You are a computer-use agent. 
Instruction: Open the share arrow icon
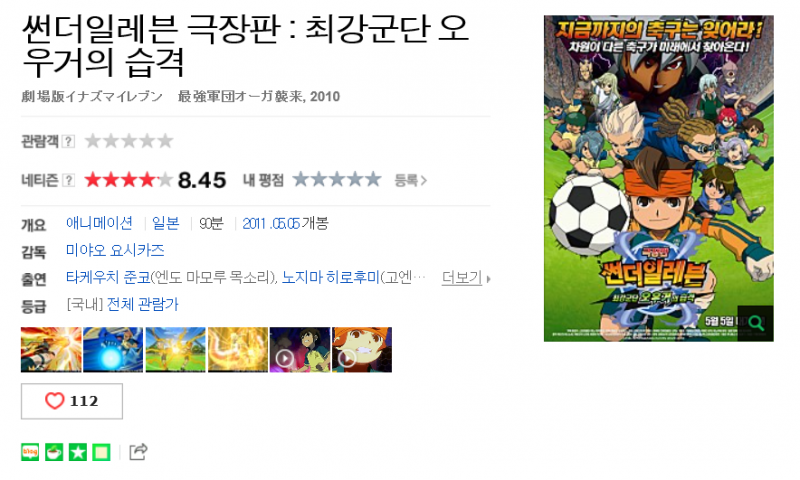point(138,451)
